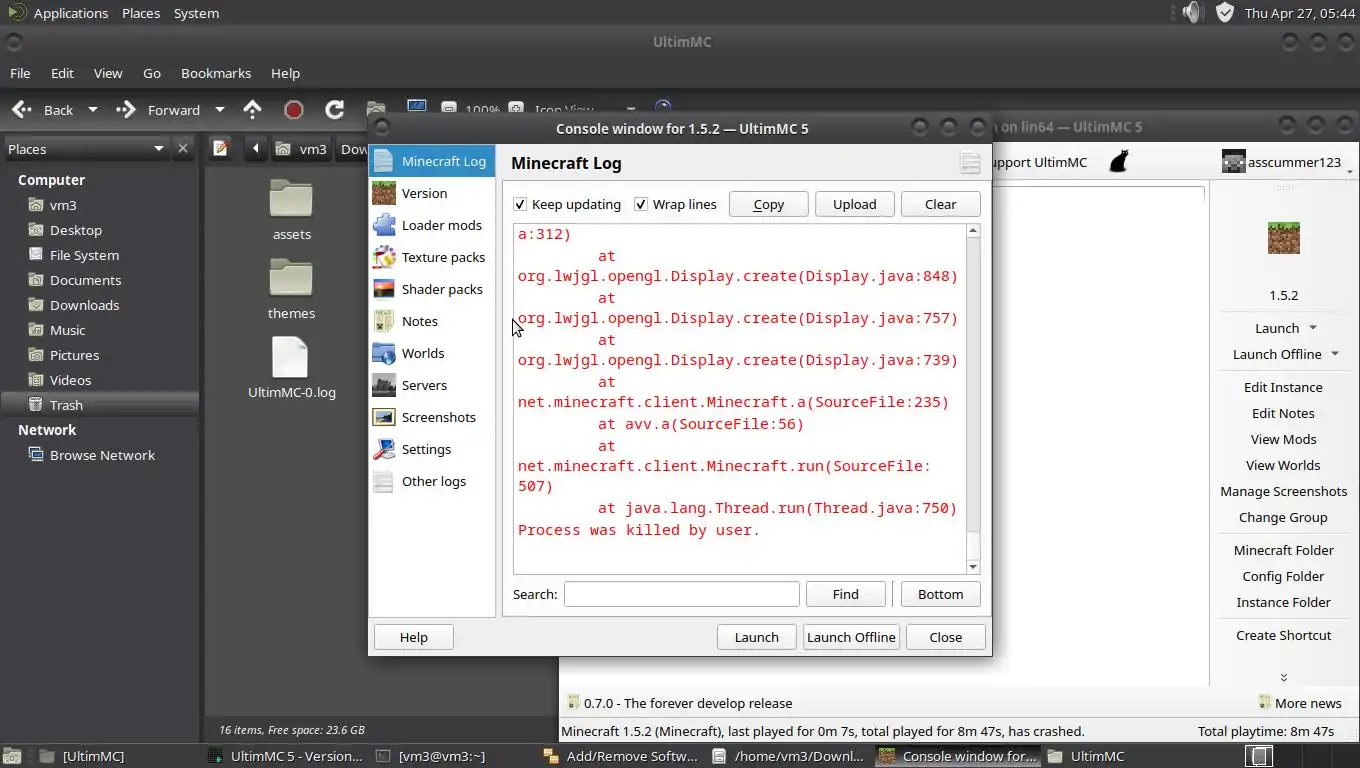Click the 1.5.2 grass block instance icon
Image resolution: width=1360 pixels, height=768 pixels.
tap(1284, 238)
